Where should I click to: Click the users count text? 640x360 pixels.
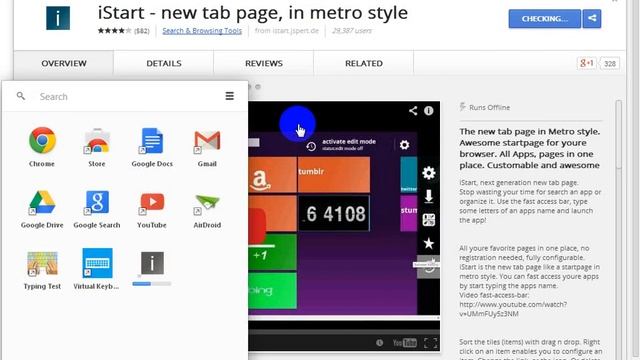pos(352,31)
